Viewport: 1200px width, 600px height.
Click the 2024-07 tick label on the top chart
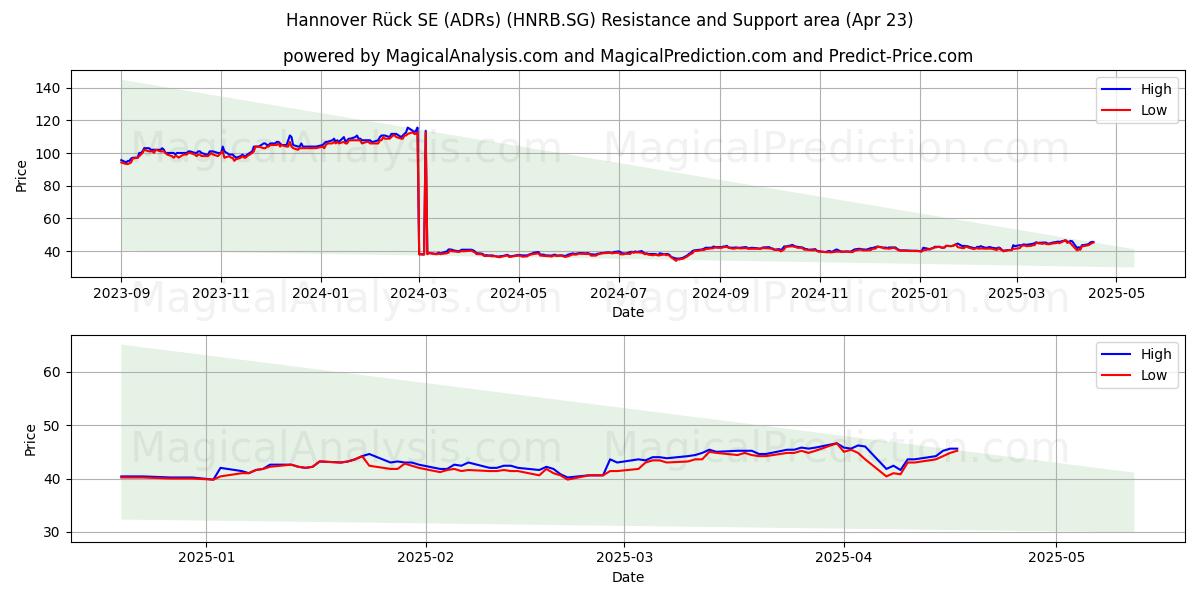(617, 294)
